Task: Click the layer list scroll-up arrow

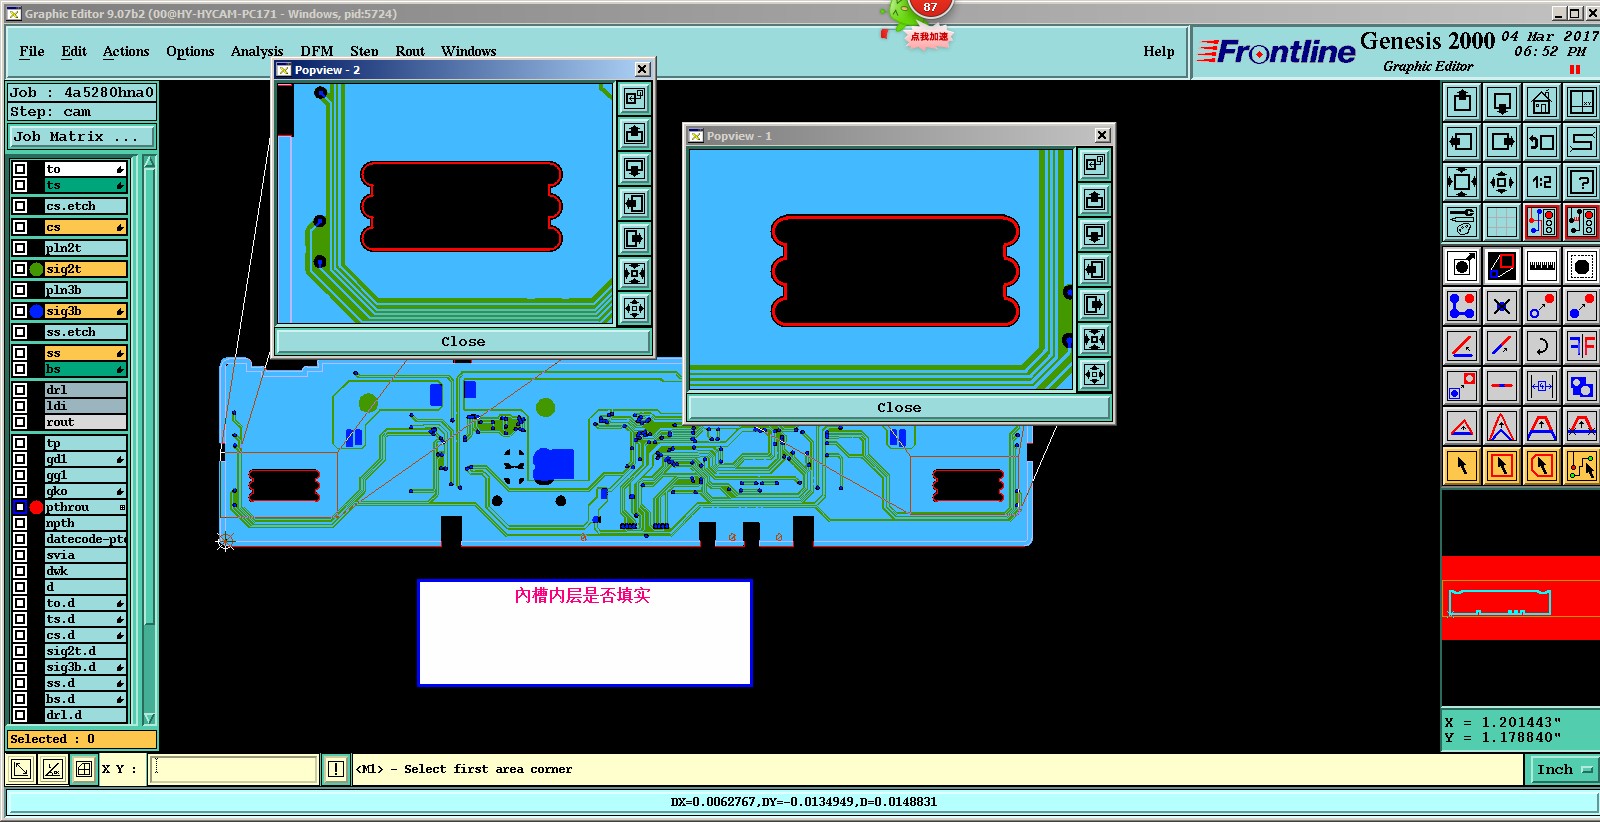Action: coord(150,162)
